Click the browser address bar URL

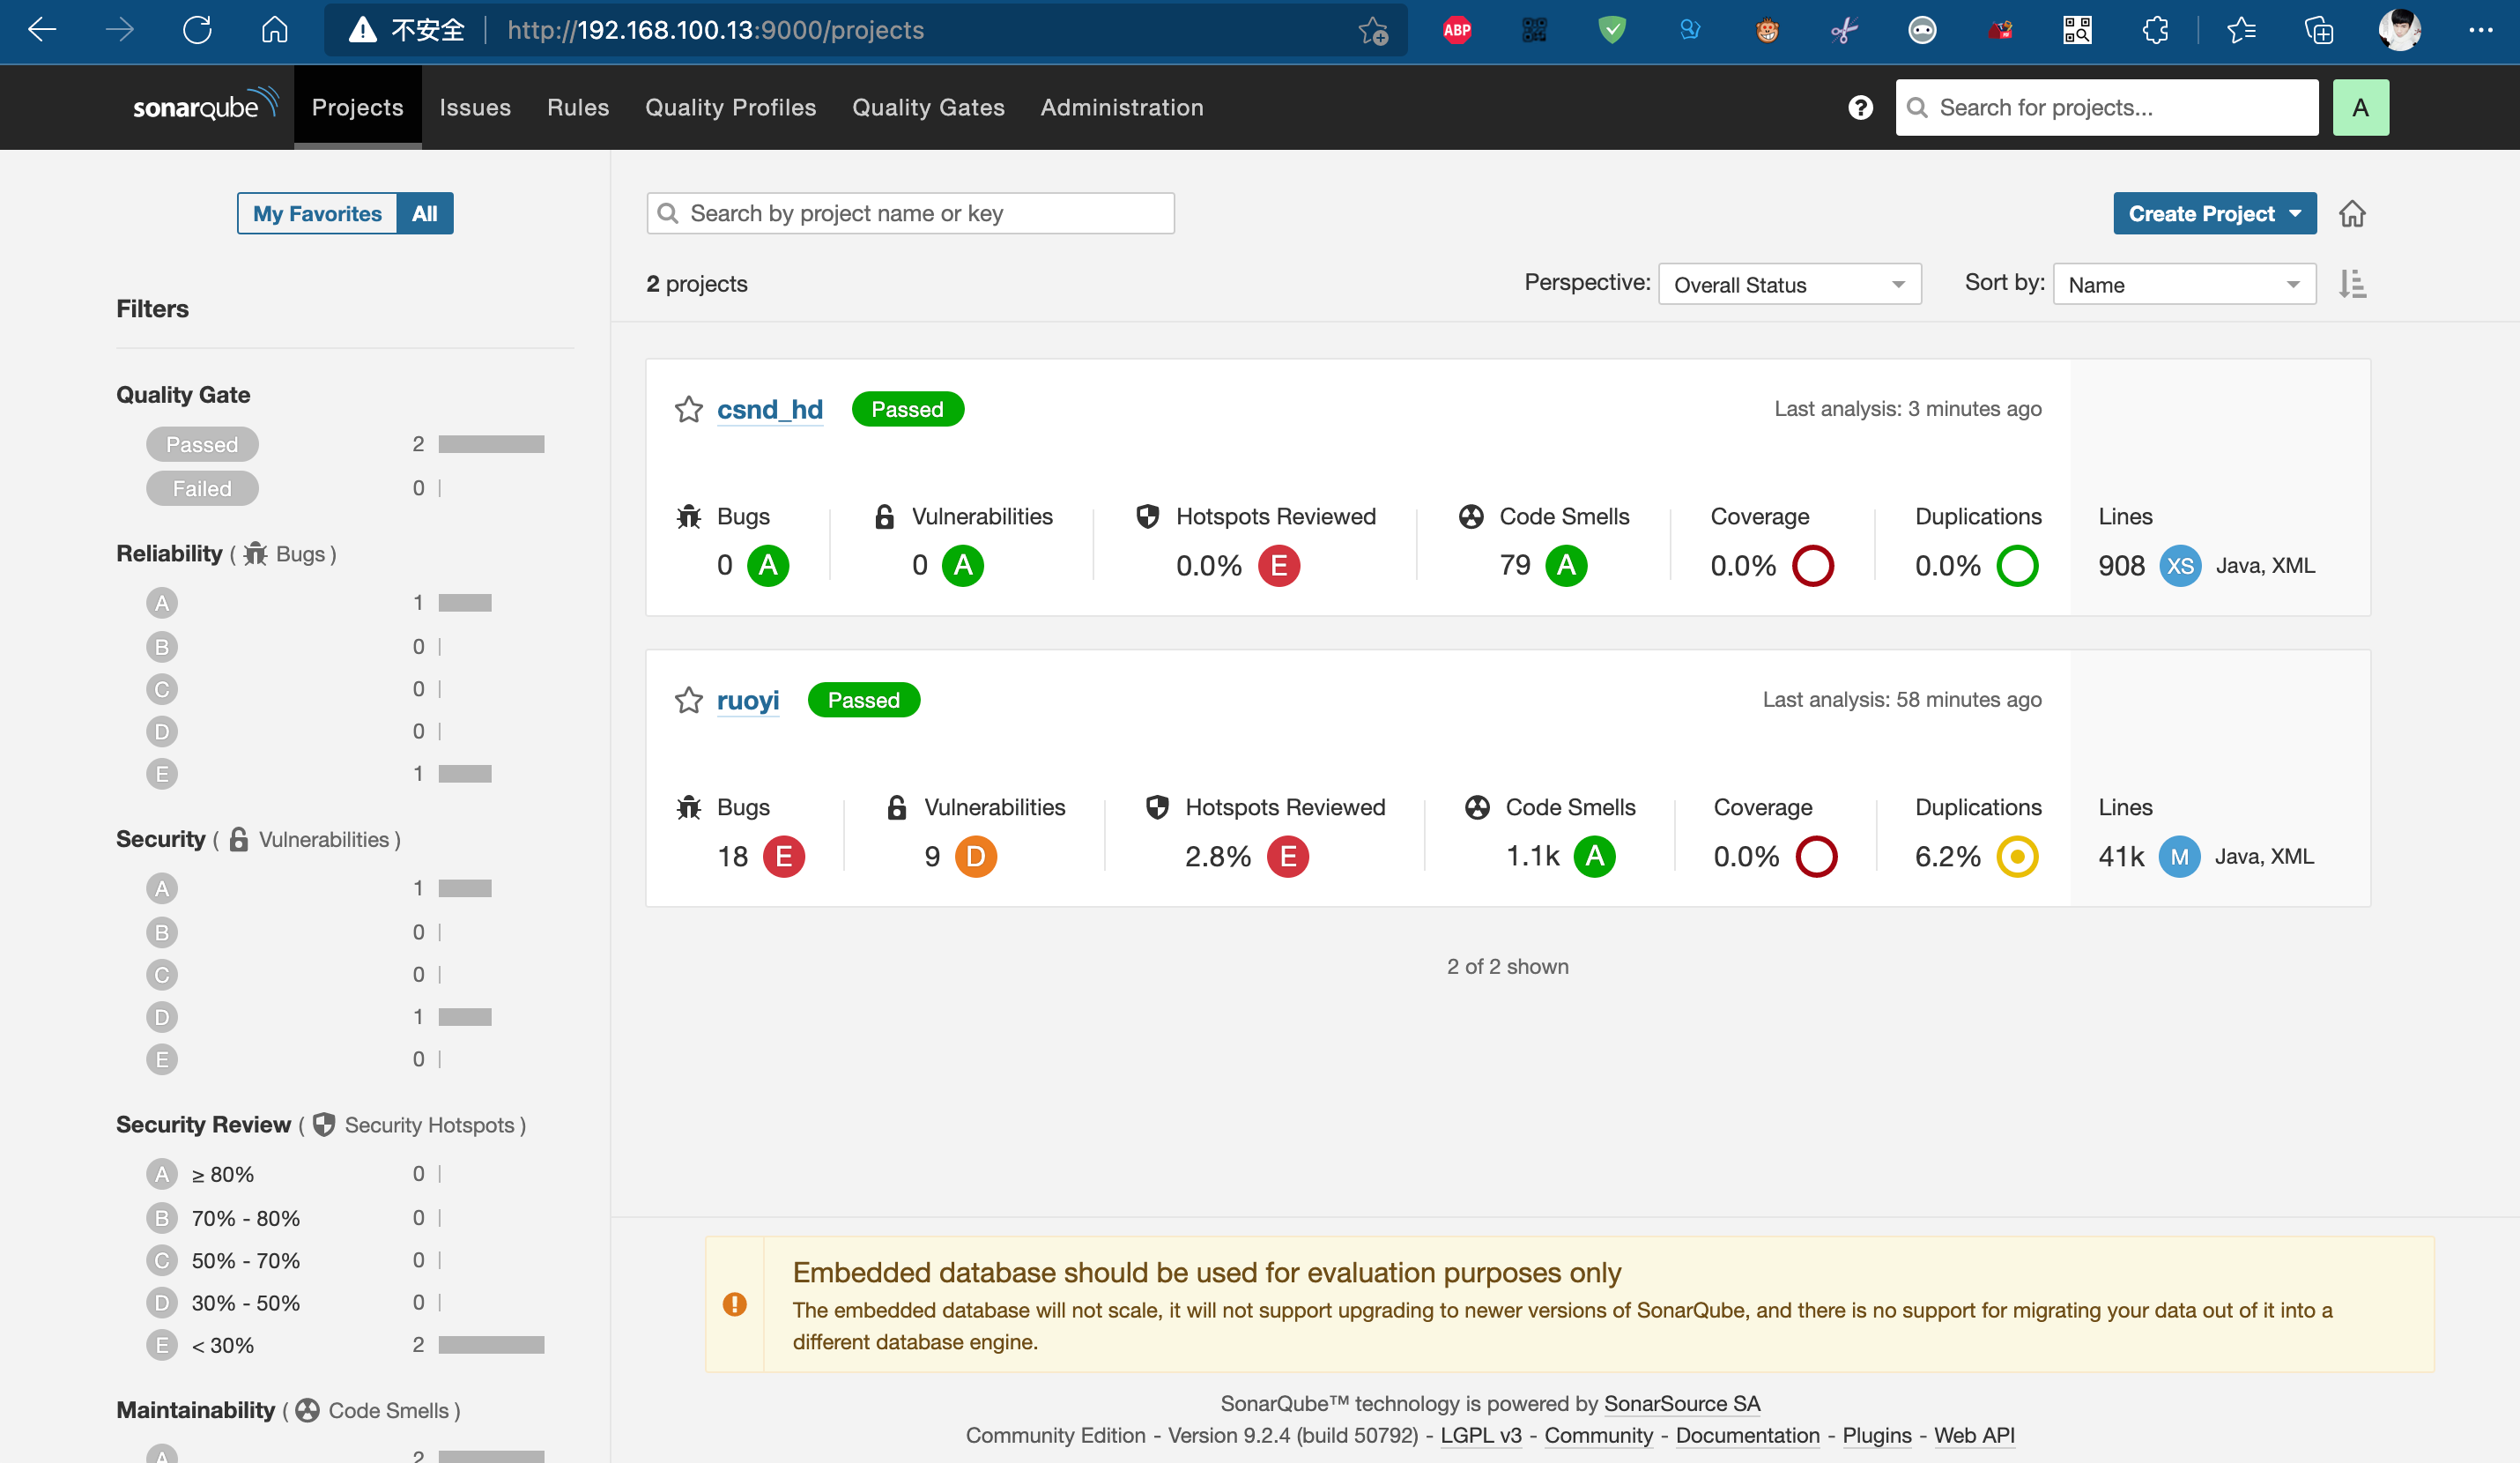pos(715,30)
